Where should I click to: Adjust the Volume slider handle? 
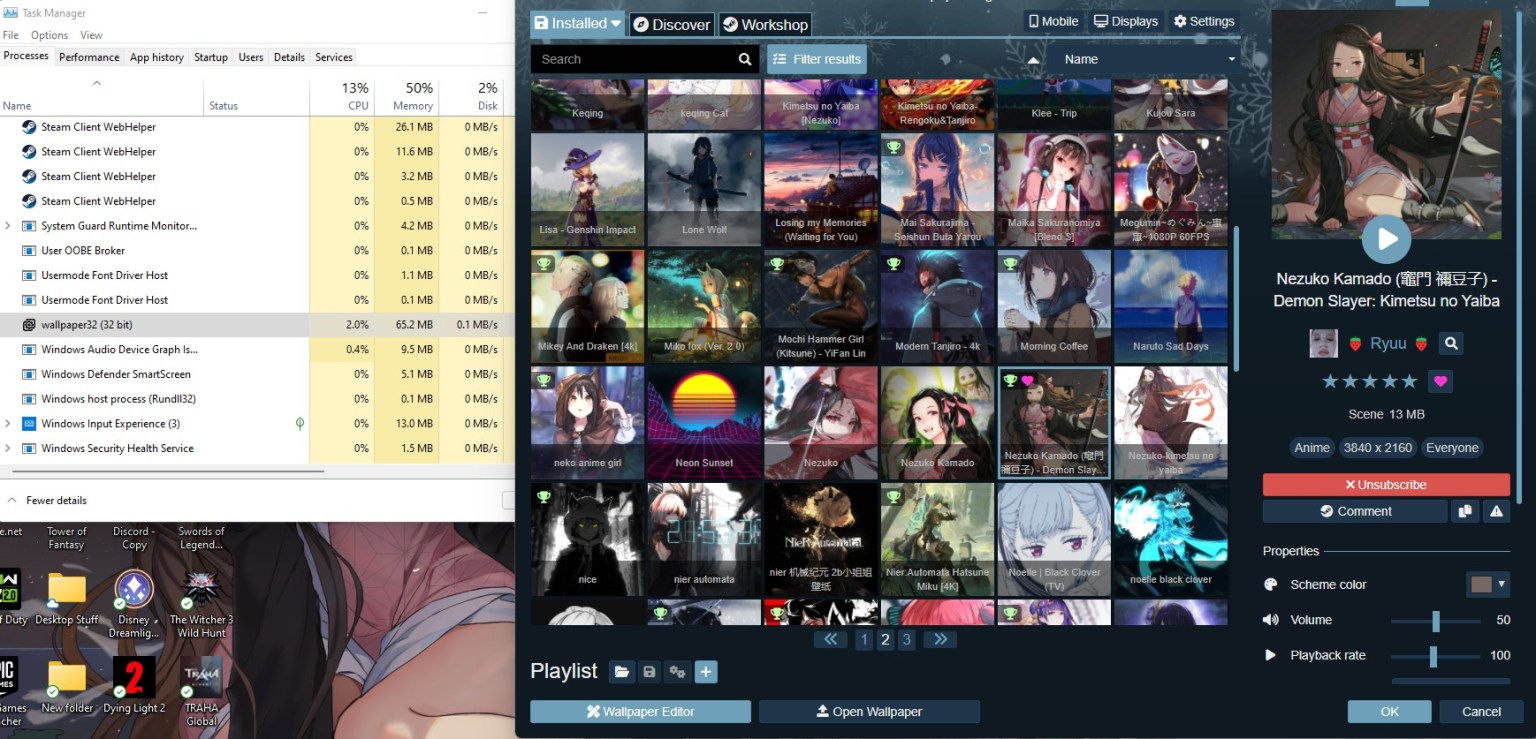[x=1436, y=620]
